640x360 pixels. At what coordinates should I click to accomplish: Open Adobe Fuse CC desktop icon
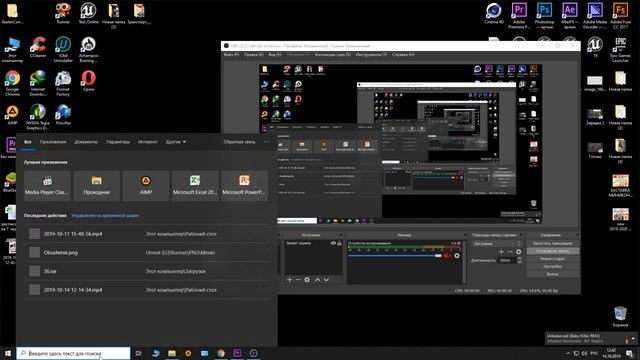(620, 16)
